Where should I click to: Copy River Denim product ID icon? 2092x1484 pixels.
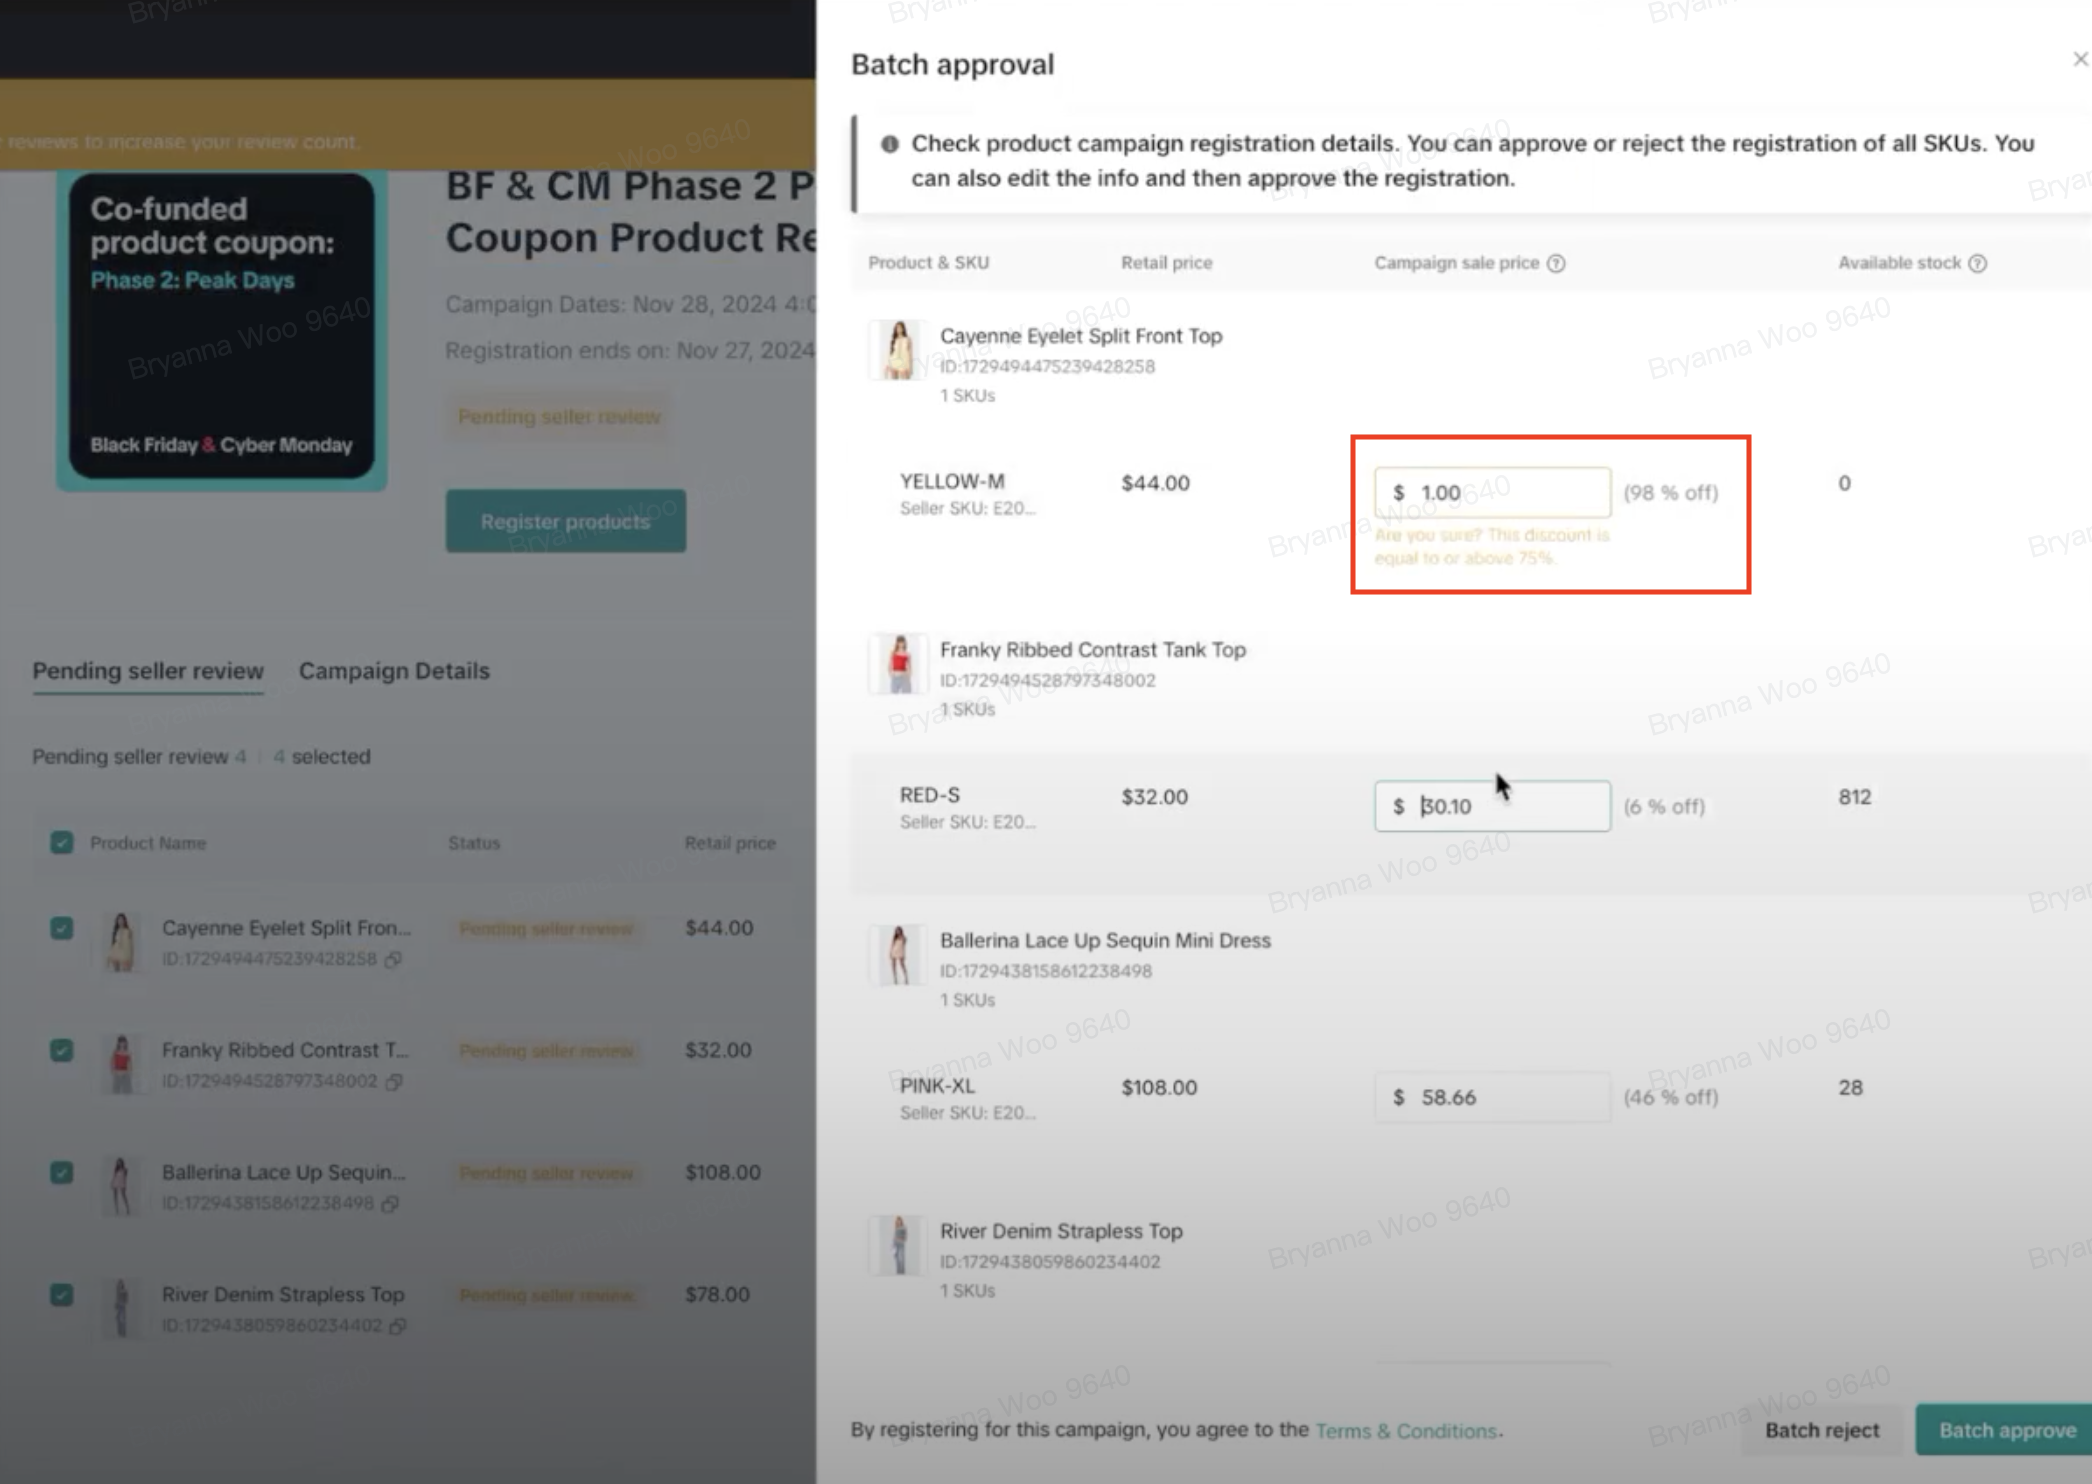tap(397, 1326)
